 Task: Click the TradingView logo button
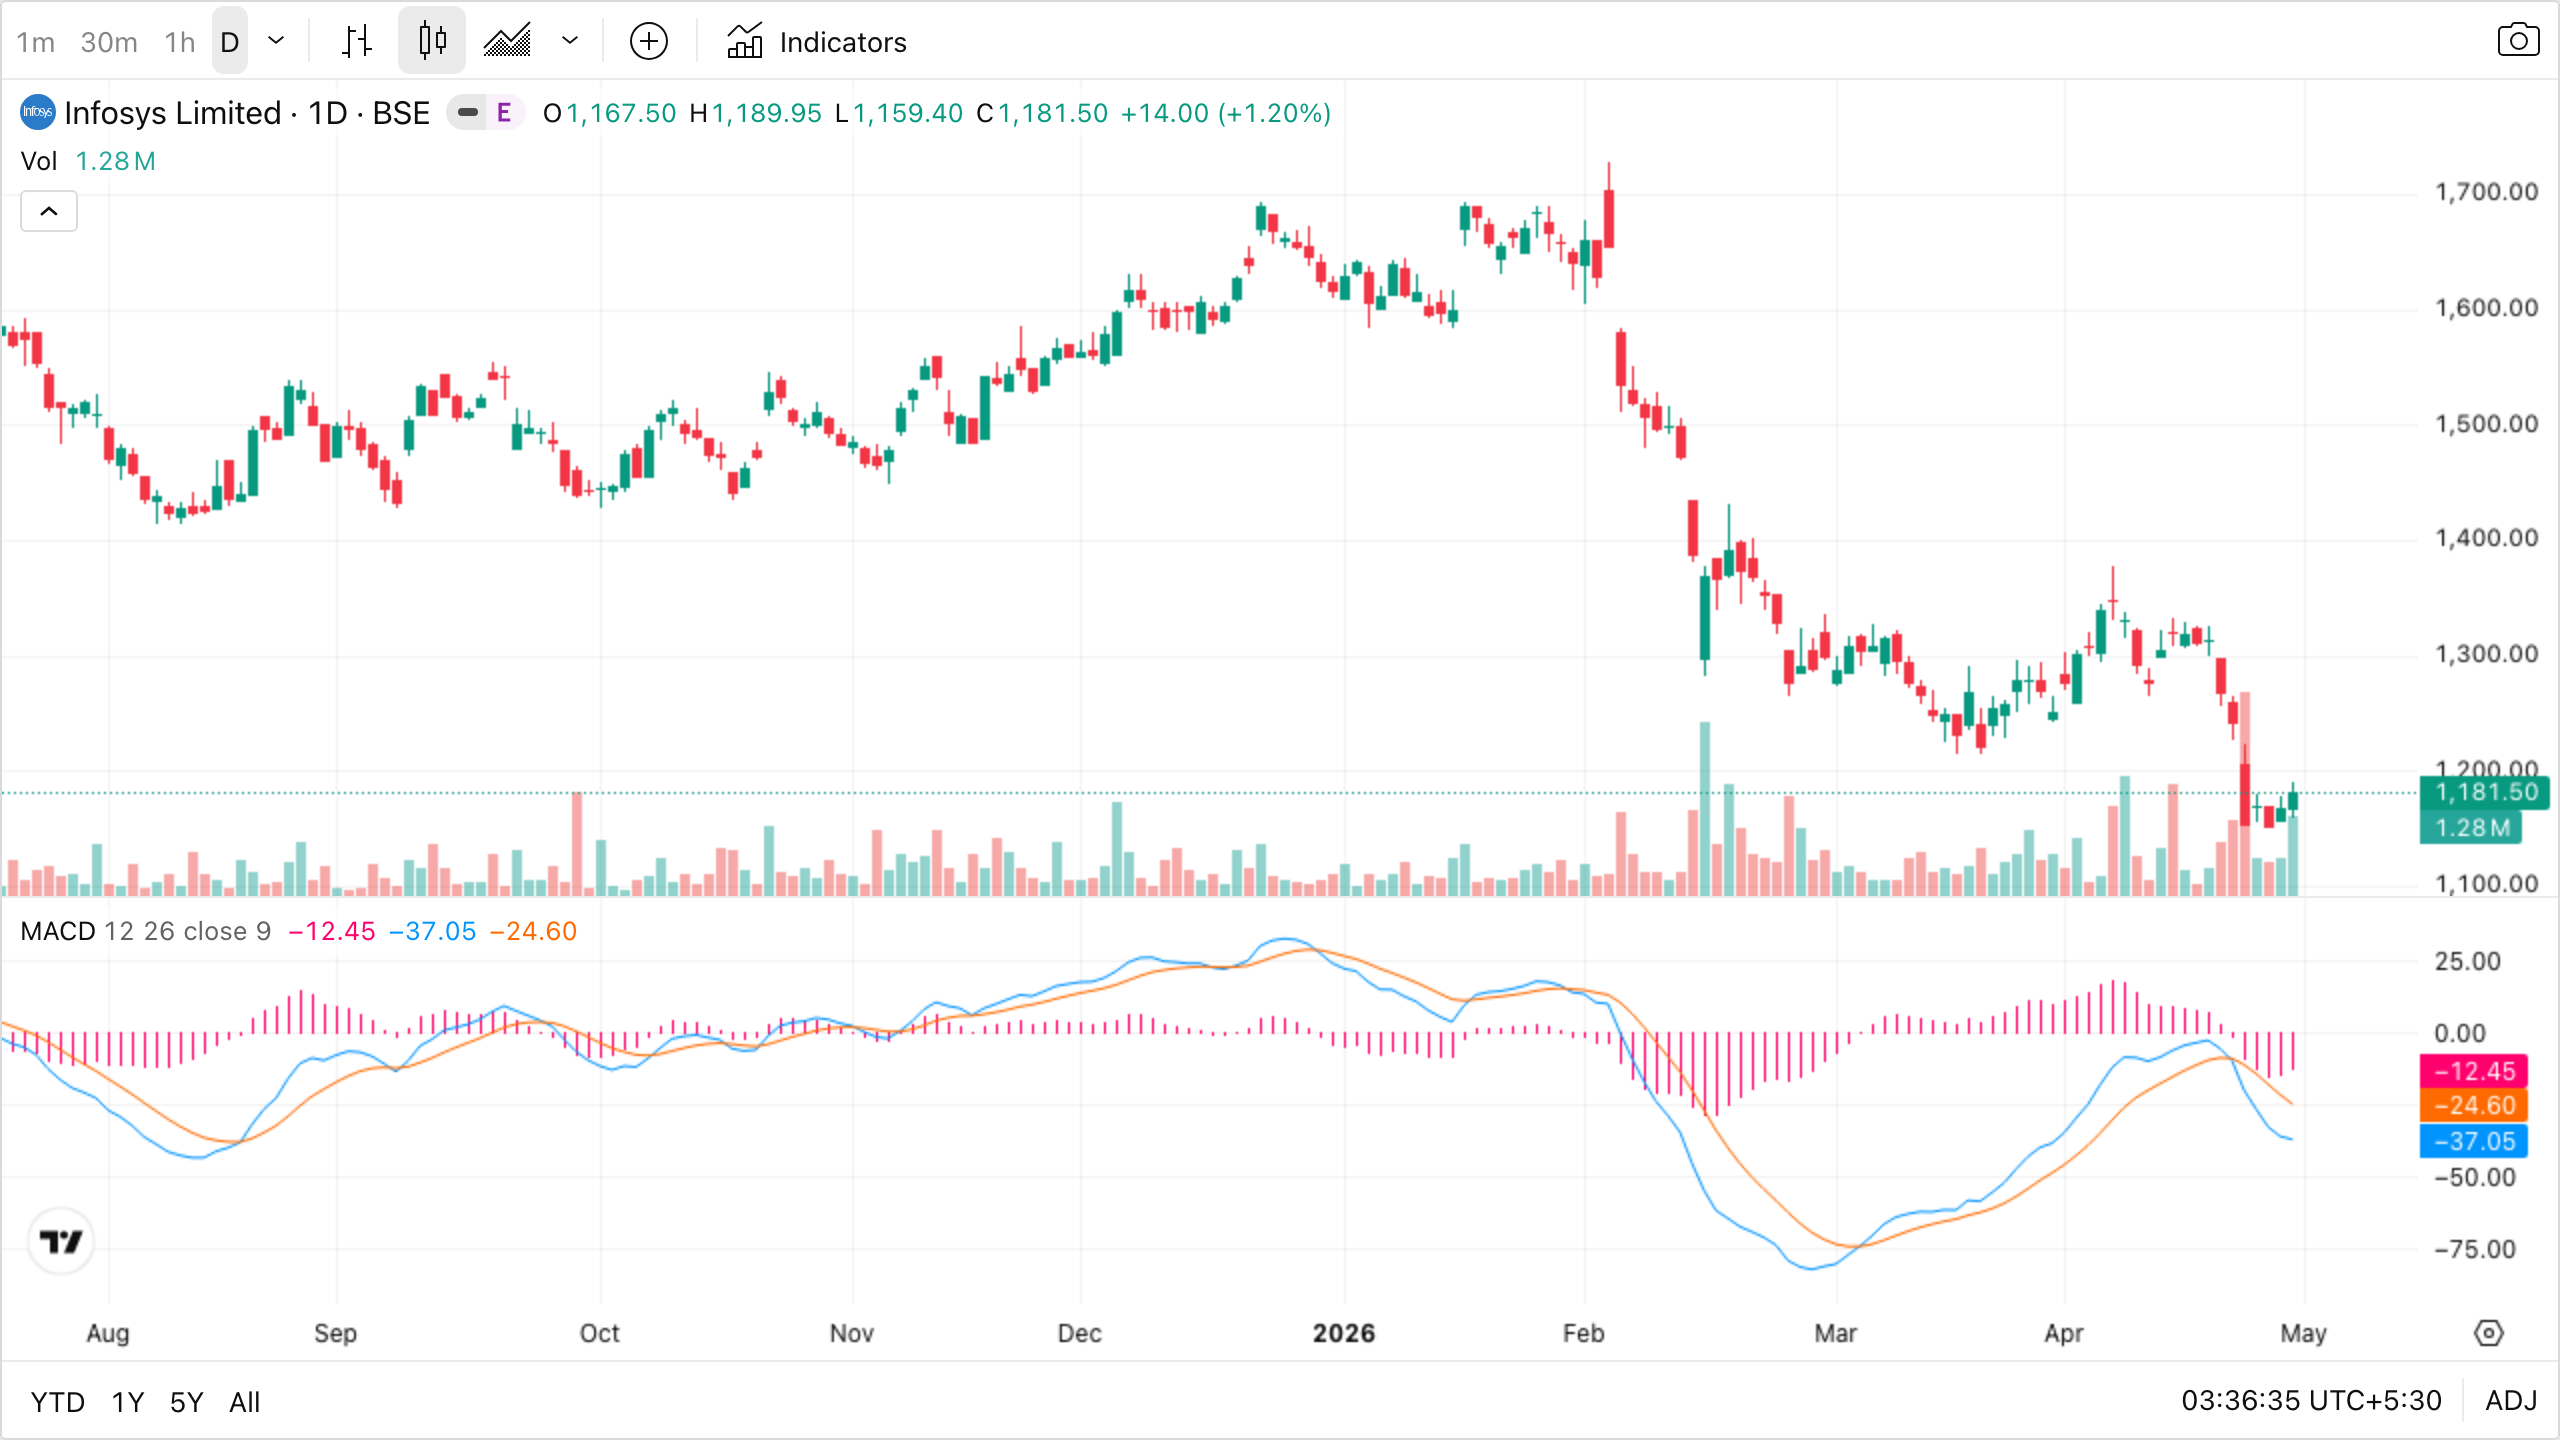61,1242
